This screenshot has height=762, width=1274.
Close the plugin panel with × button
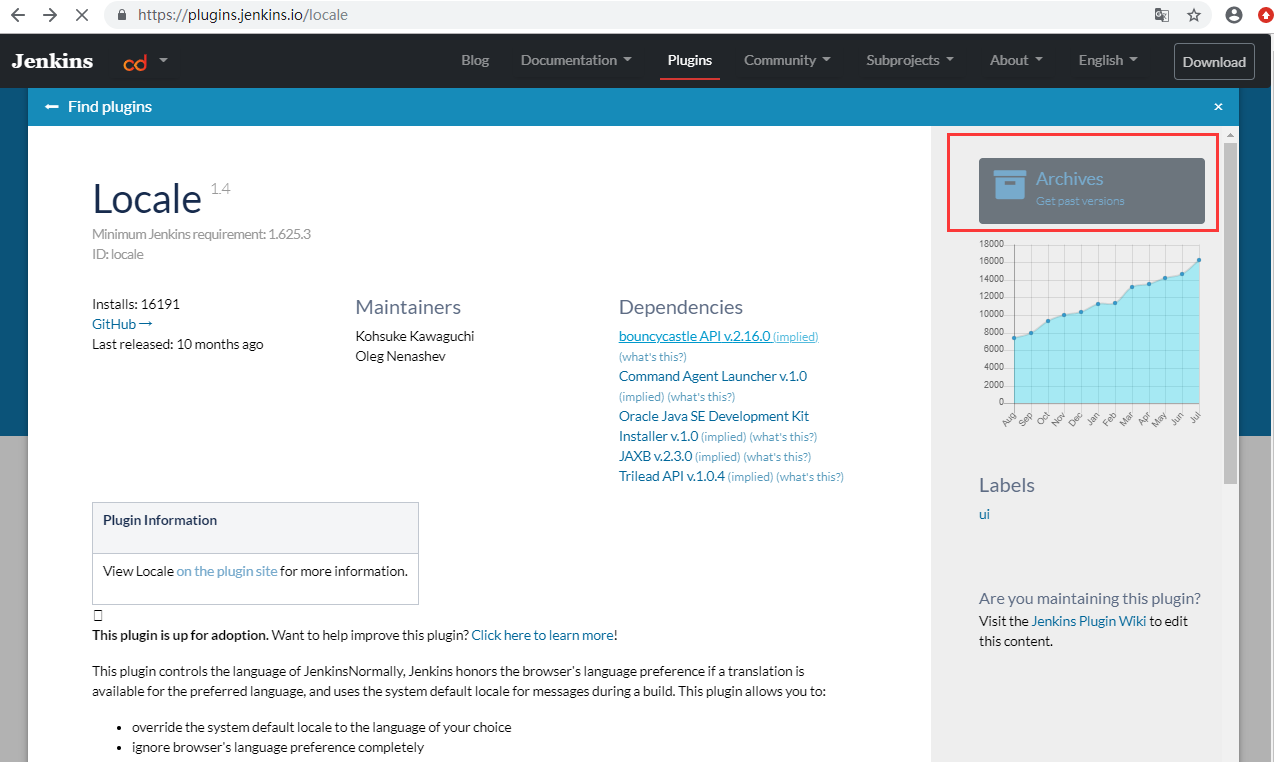1218,106
